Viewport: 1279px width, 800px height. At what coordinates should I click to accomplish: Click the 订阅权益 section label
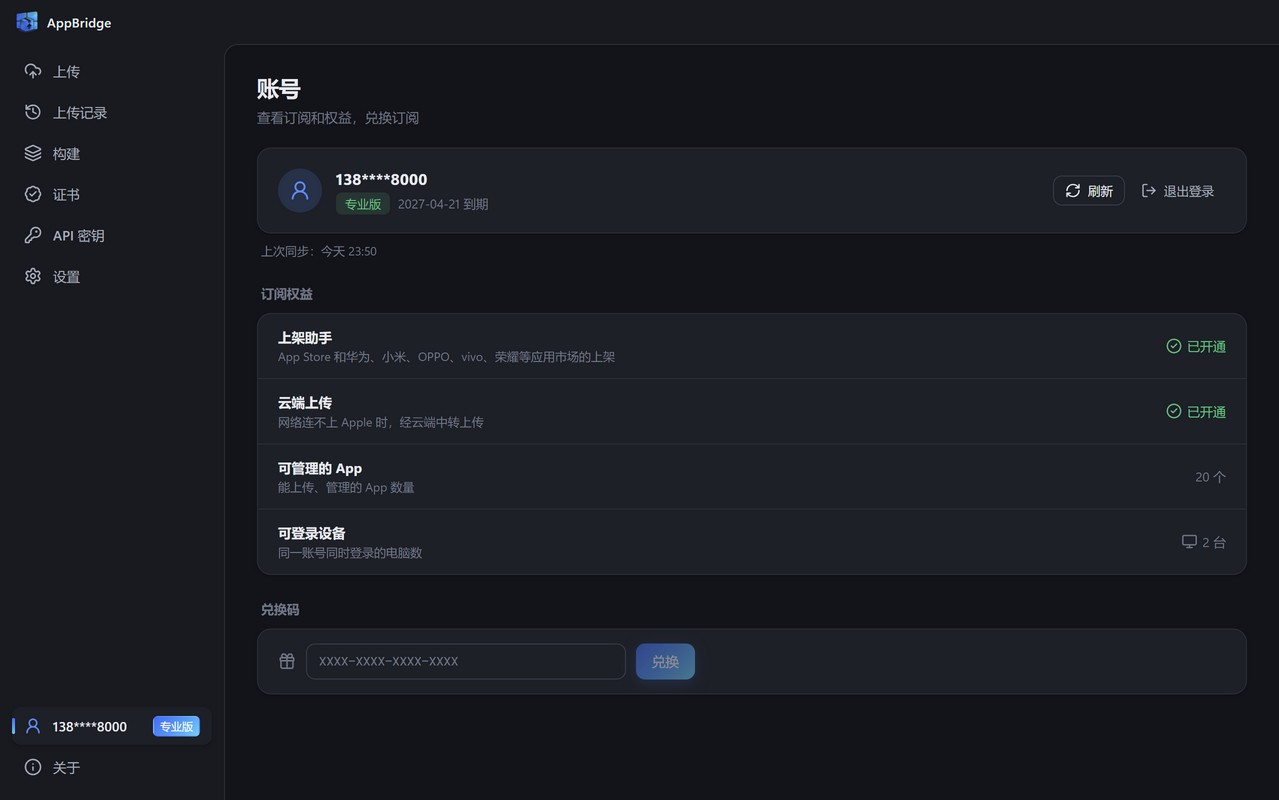coord(287,294)
